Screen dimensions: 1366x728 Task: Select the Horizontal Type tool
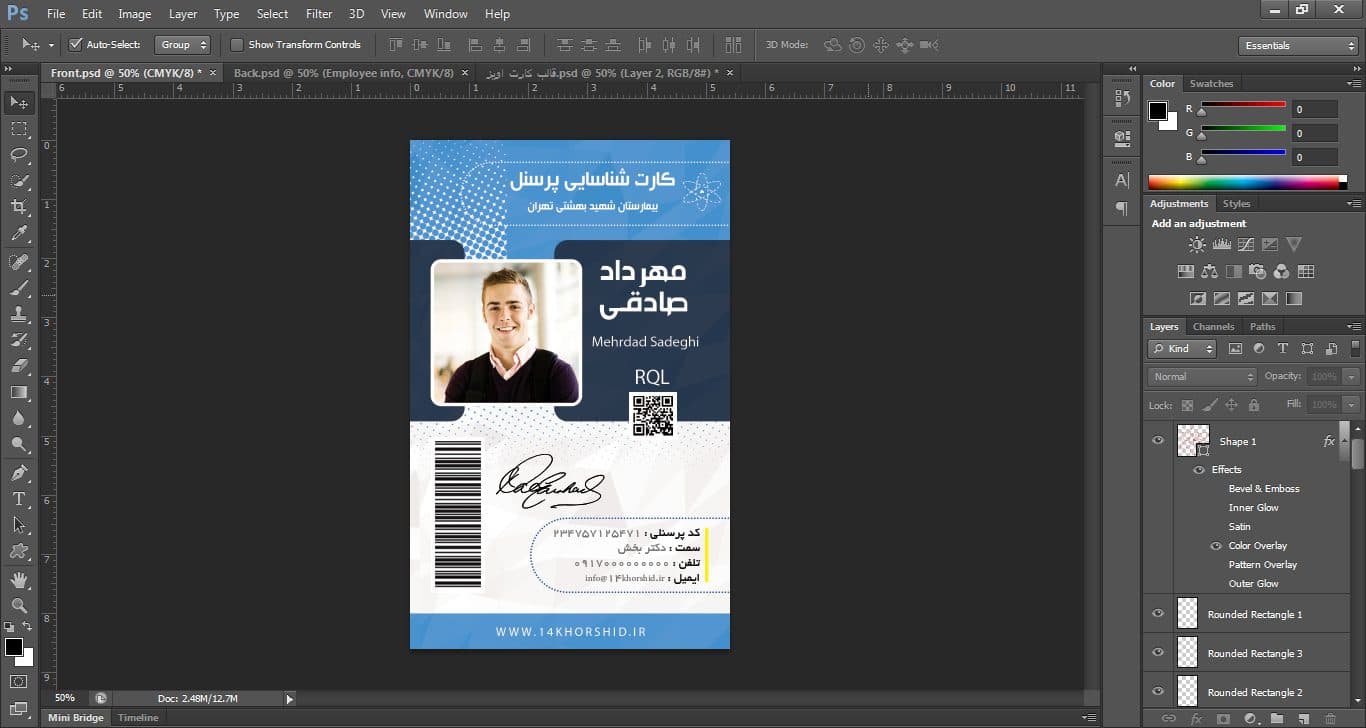(19, 499)
